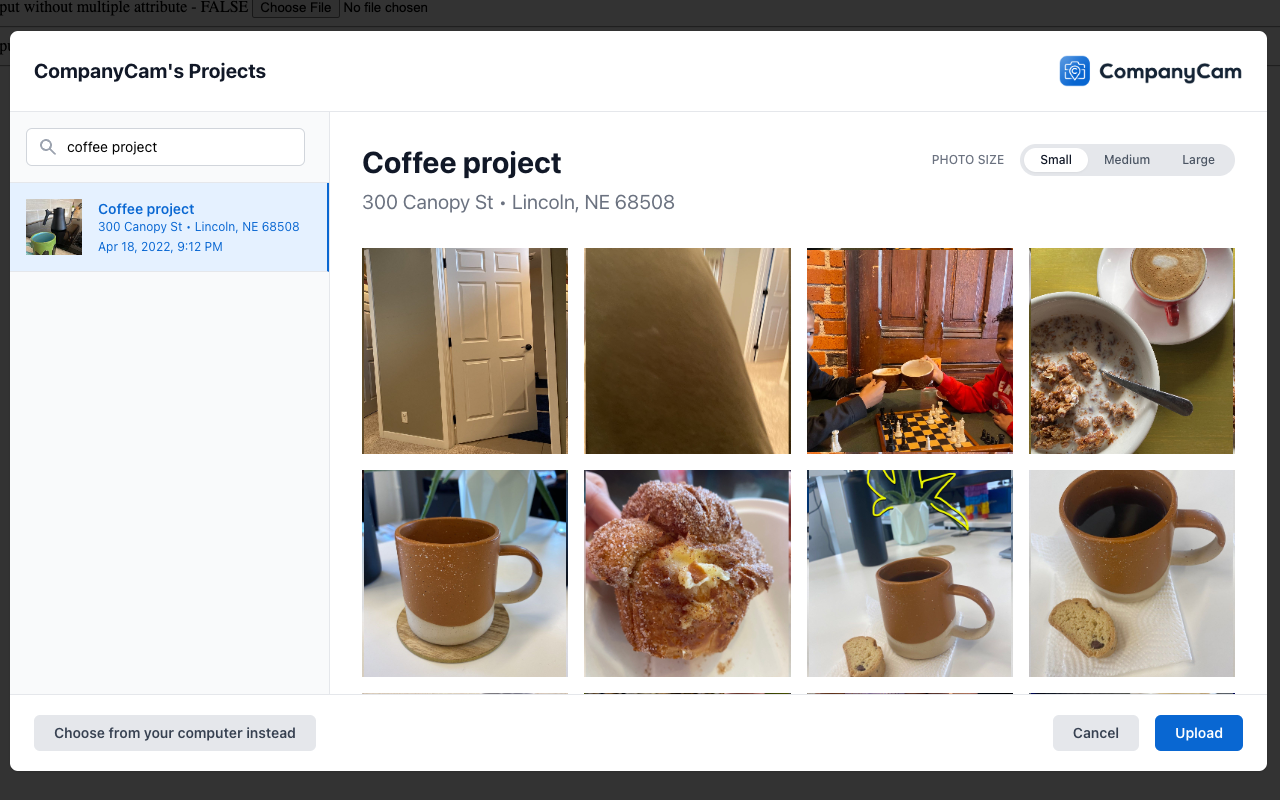Select the chess game photo
The width and height of the screenshot is (1280, 800).
(x=909, y=351)
